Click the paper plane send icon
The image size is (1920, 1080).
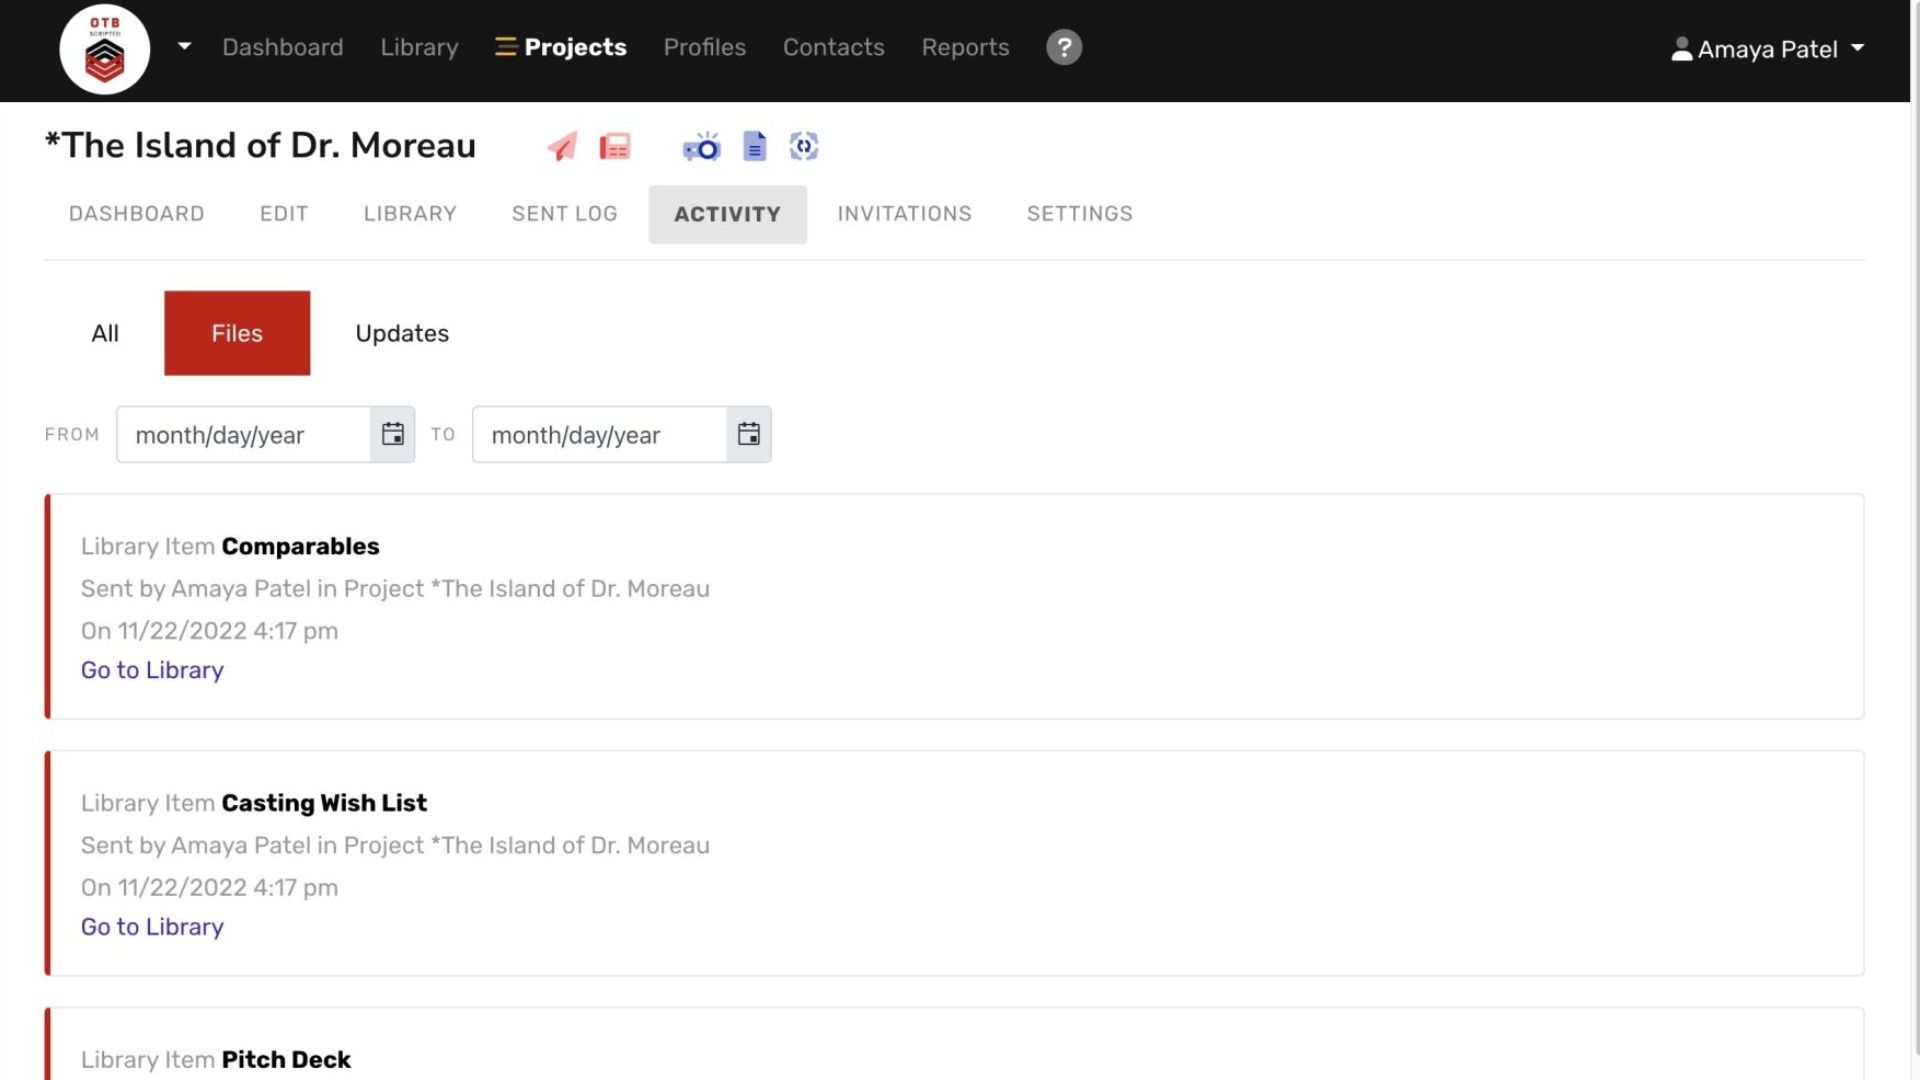(562, 146)
